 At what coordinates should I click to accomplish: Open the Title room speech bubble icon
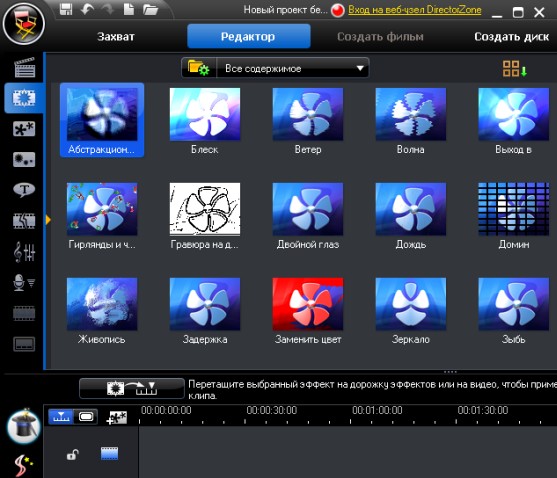24,190
